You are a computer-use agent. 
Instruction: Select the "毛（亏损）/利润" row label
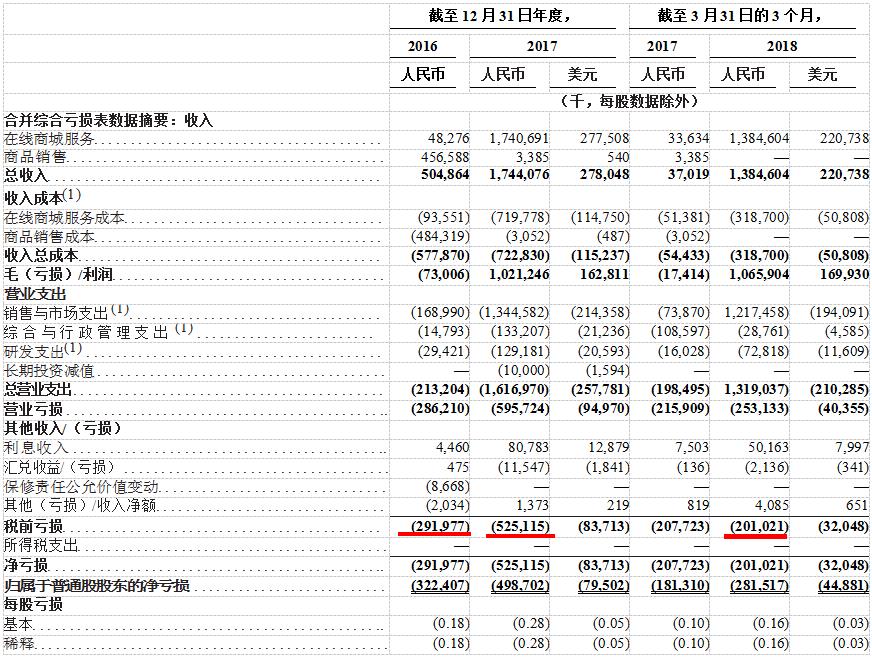pyautogui.click(x=59, y=274)
